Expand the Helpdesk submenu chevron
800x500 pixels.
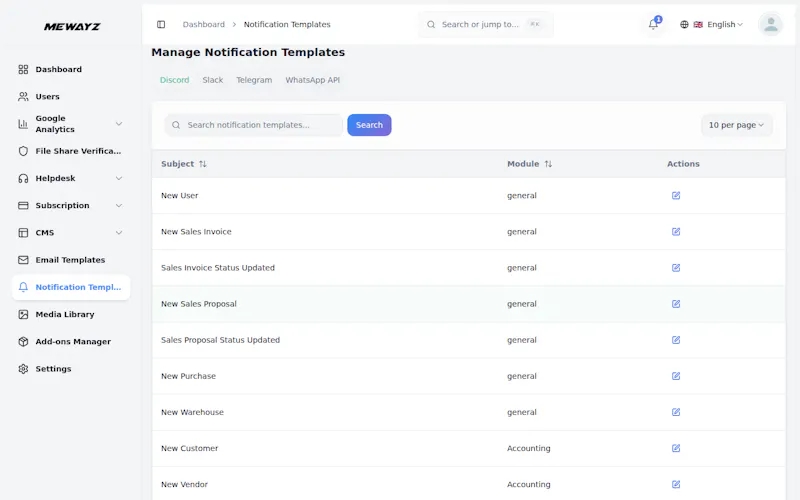pos(119,178)
